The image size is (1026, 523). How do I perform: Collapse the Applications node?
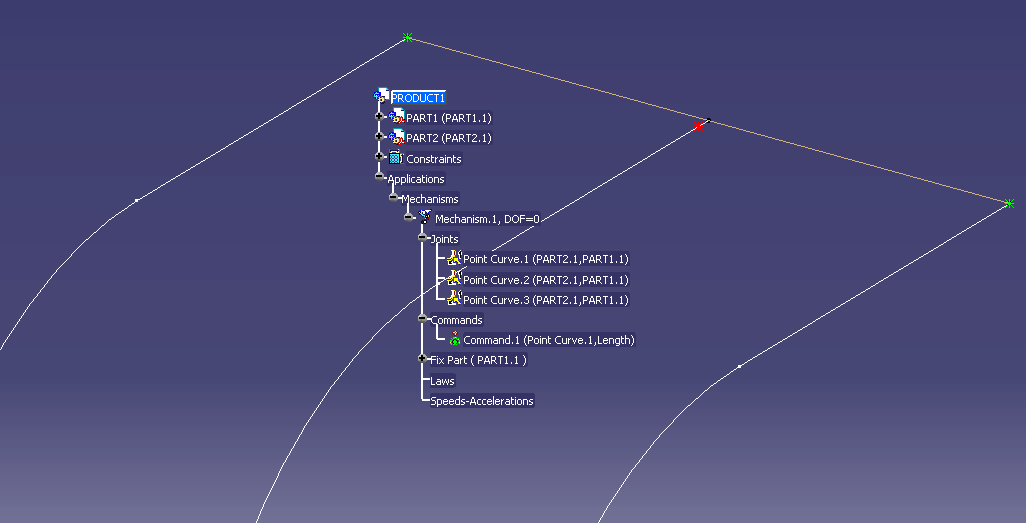click(379, 176)
